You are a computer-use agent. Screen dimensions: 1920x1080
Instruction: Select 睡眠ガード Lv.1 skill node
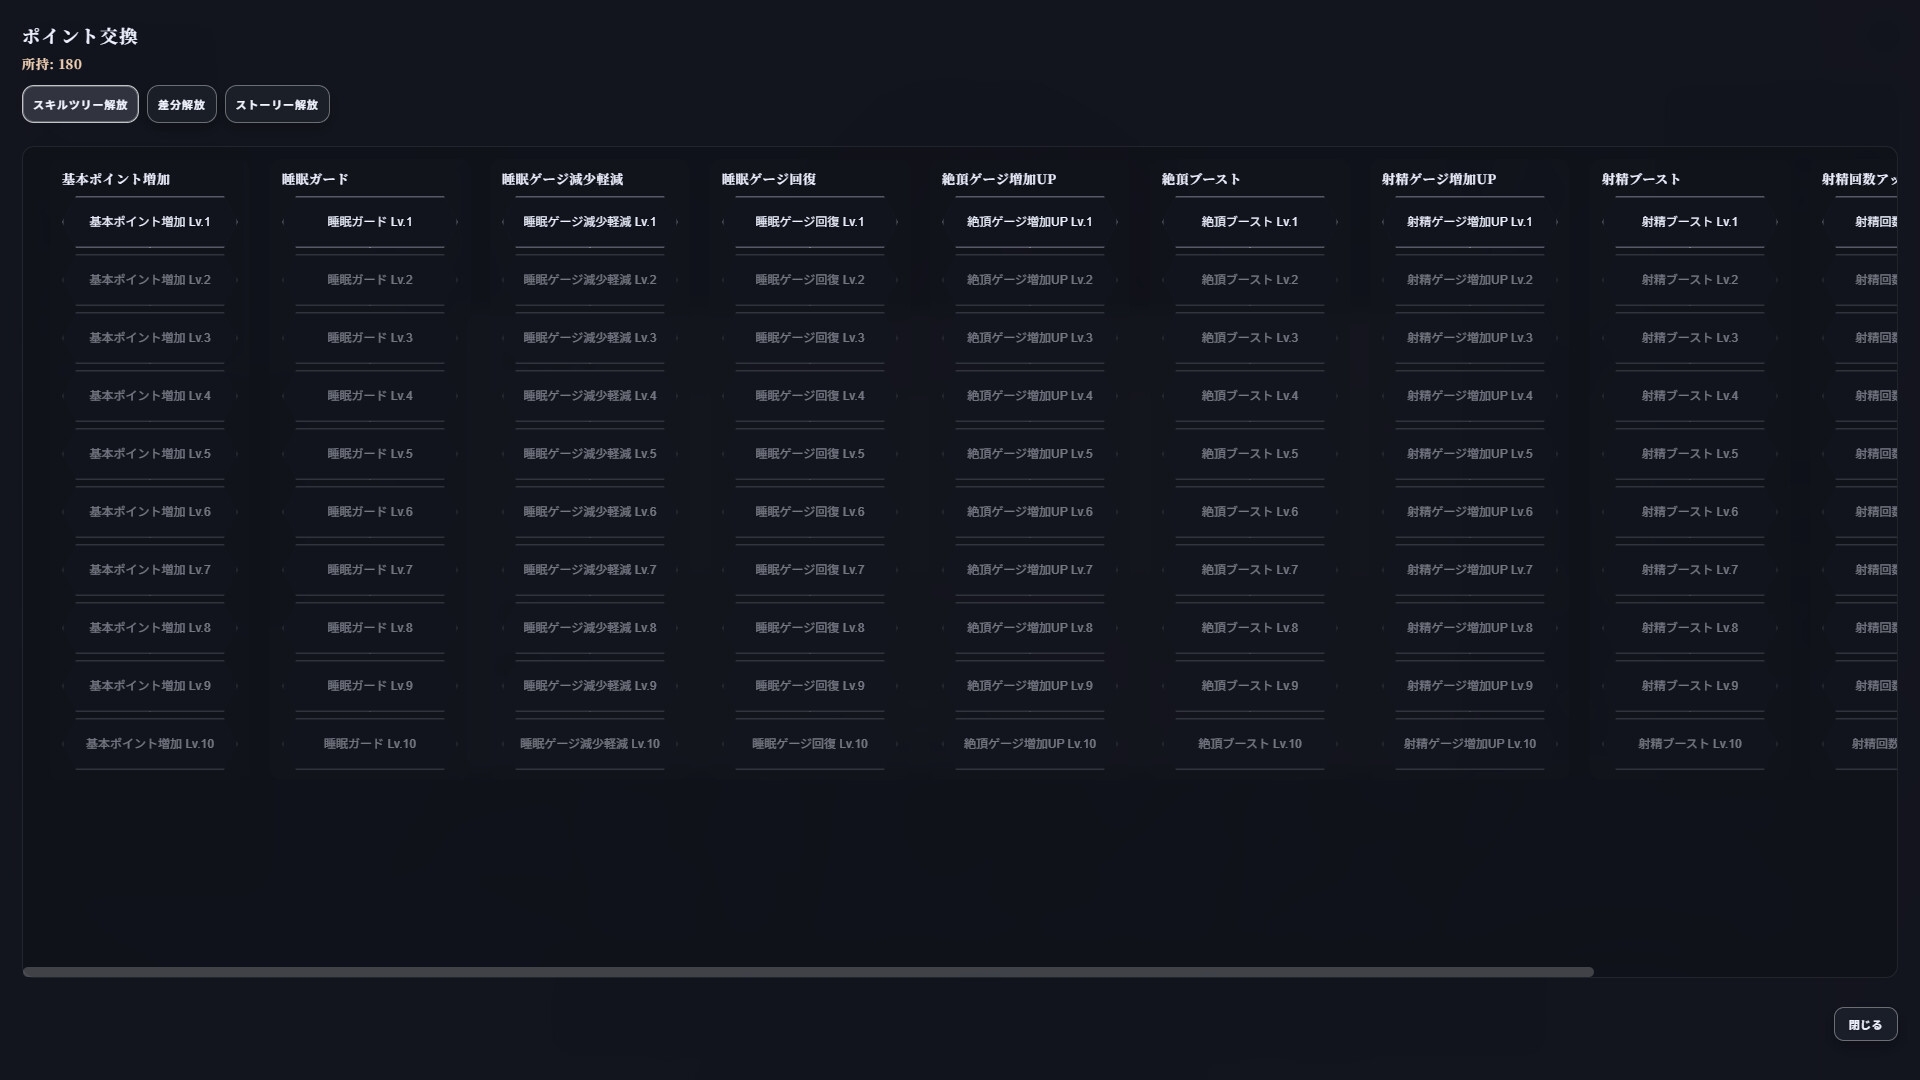370,222
